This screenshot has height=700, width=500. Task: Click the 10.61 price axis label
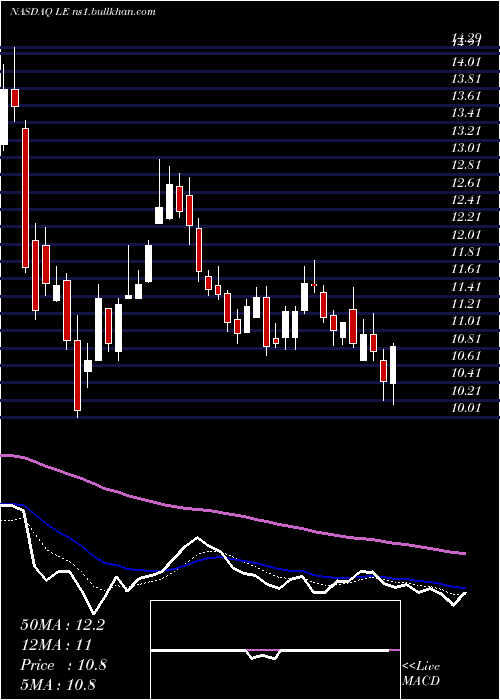click(x=466, y=356)
